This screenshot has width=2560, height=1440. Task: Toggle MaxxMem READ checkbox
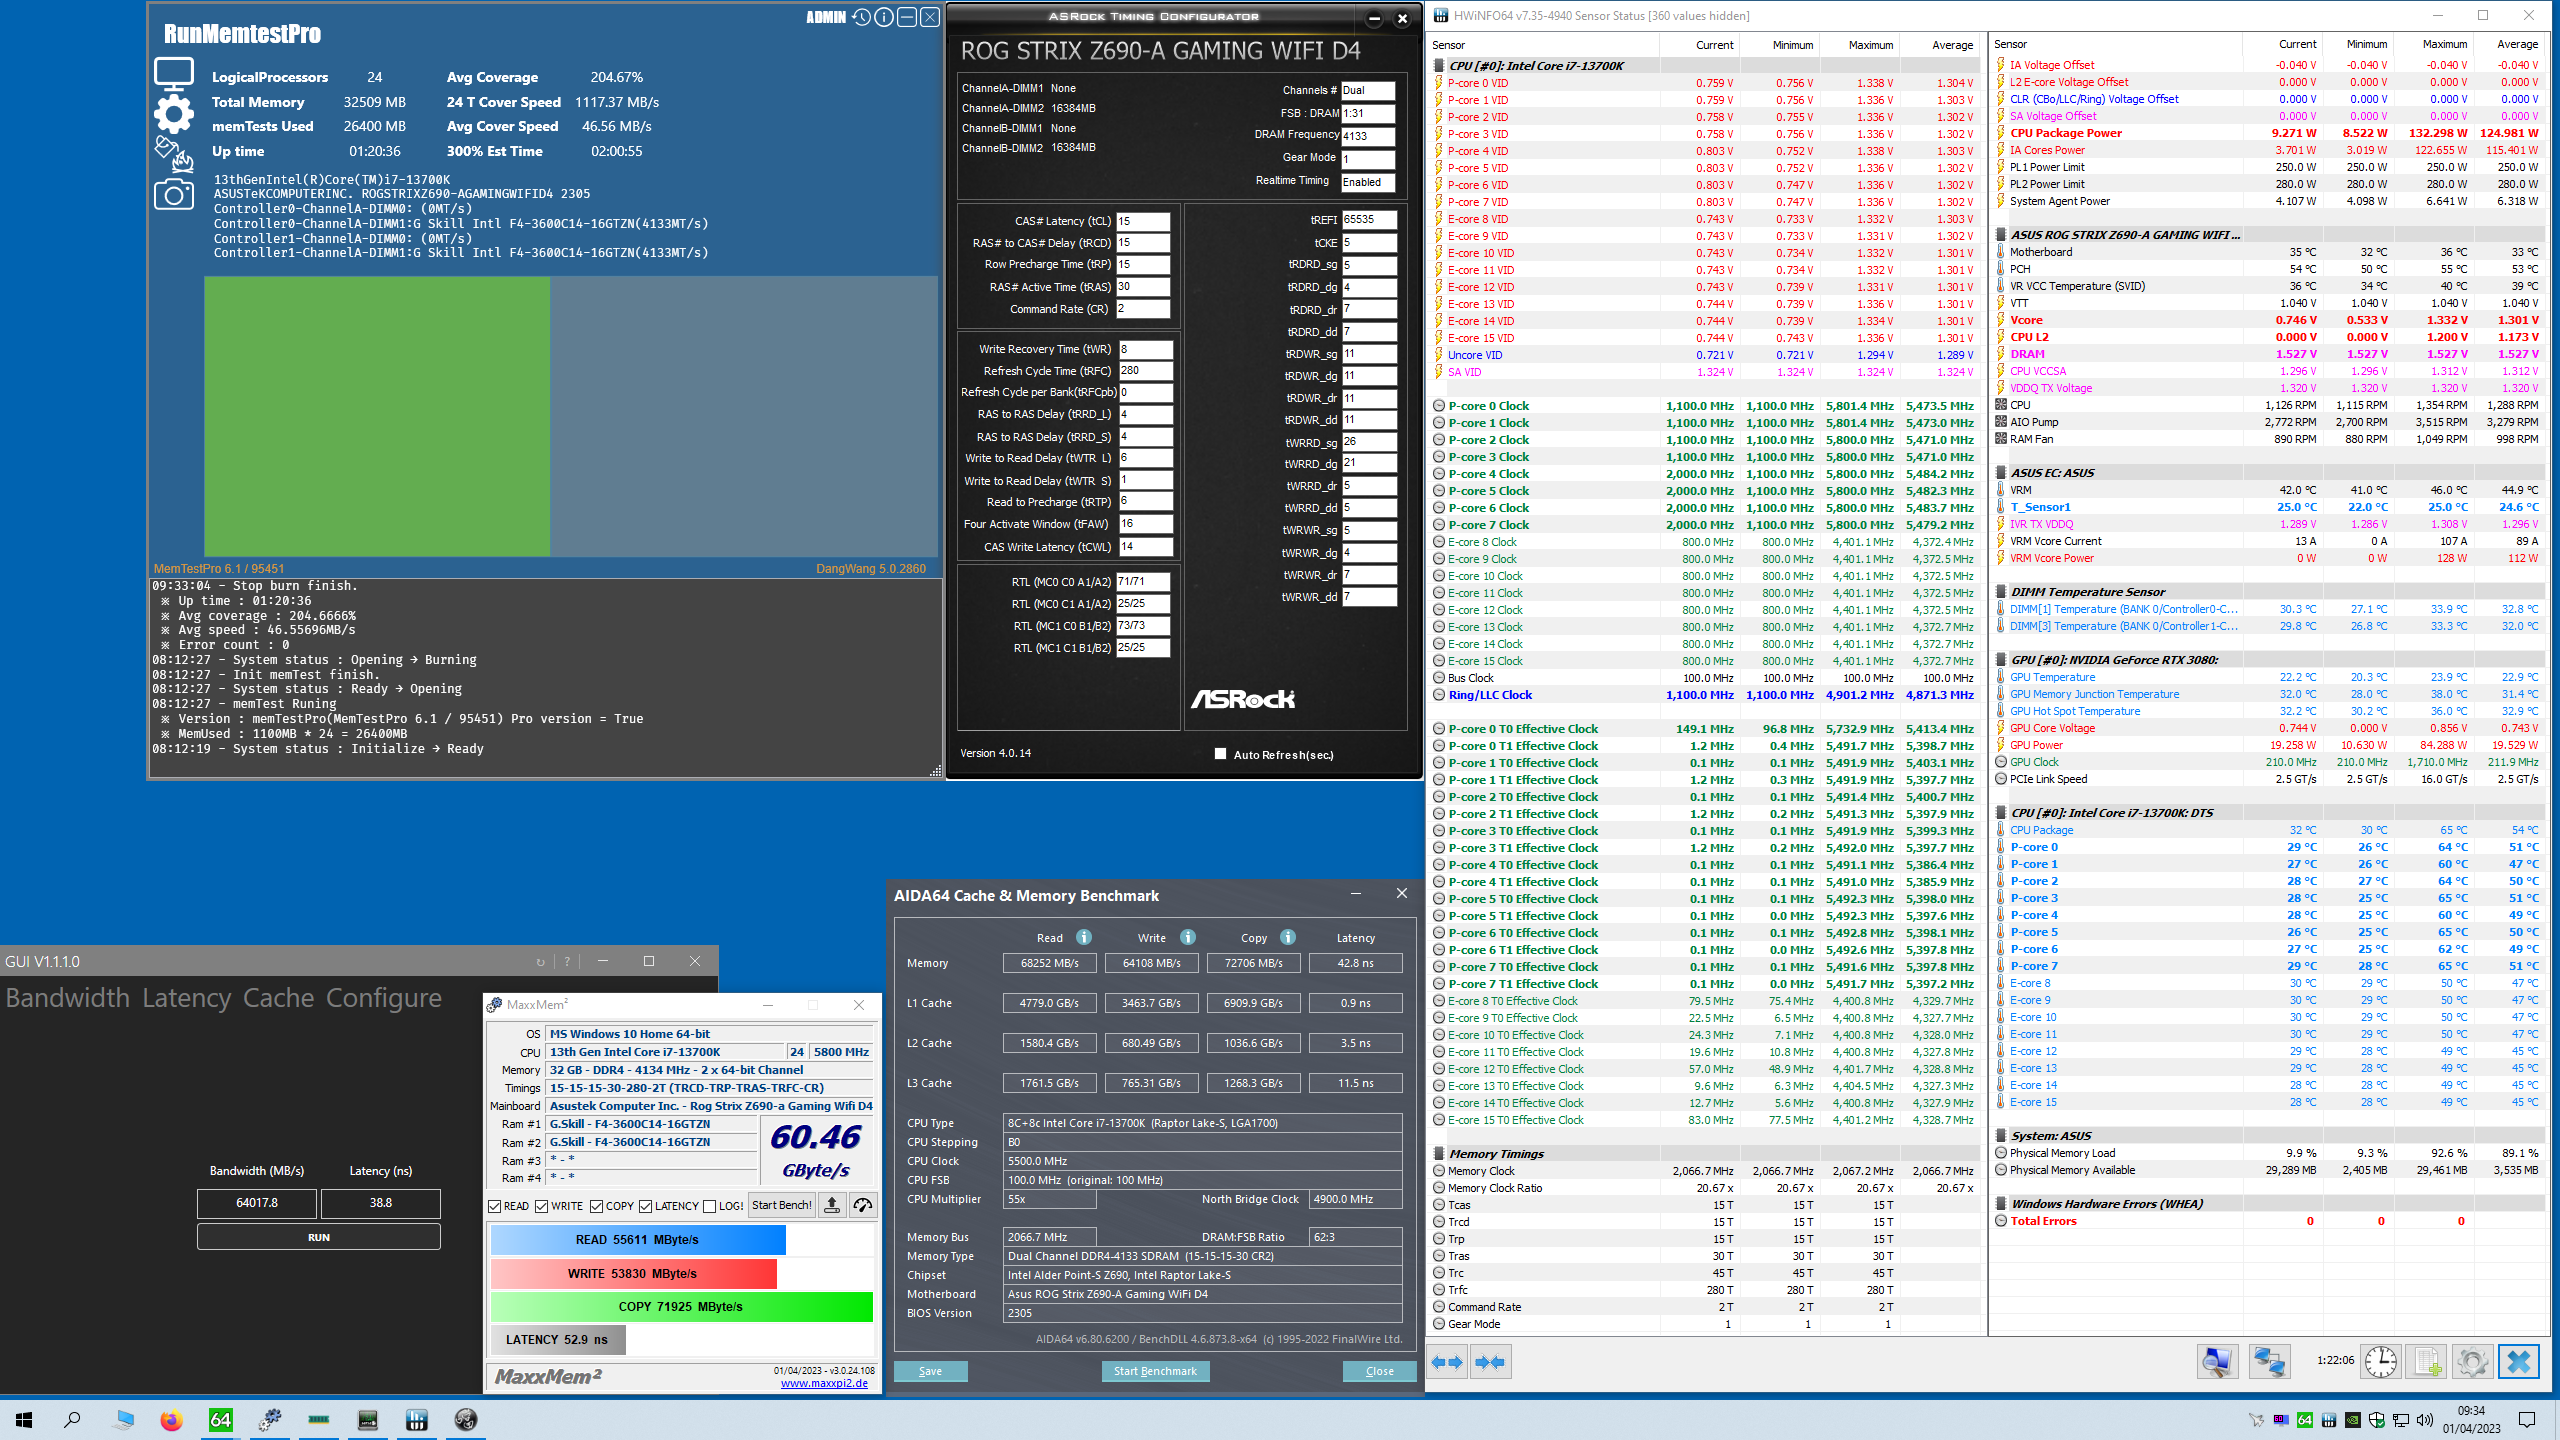point(494,1207)
